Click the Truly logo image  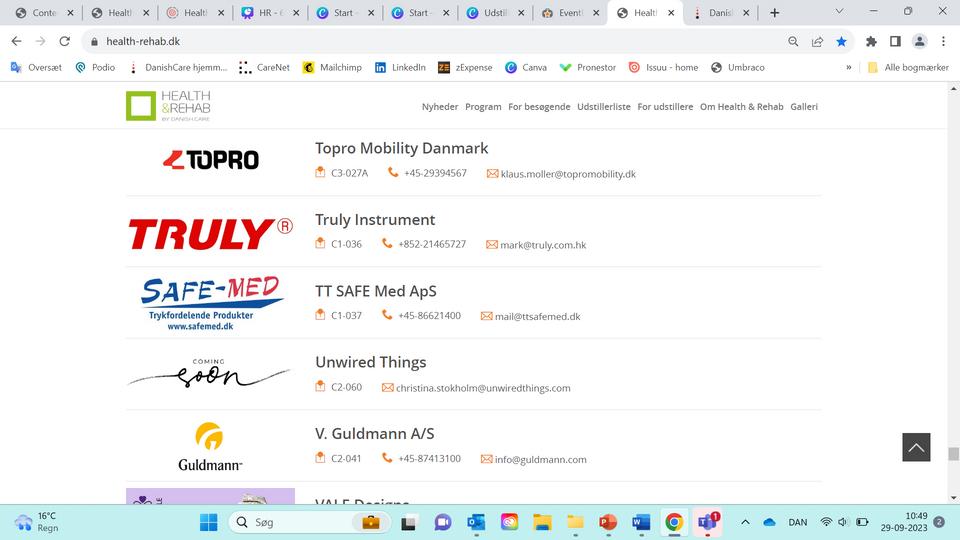point(211,233)
